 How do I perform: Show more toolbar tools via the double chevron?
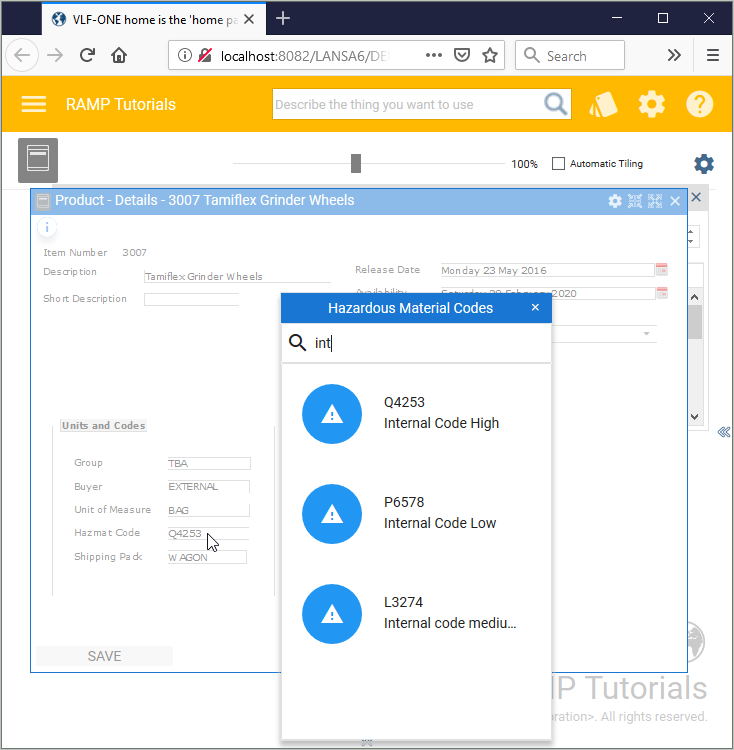[674, 55]
